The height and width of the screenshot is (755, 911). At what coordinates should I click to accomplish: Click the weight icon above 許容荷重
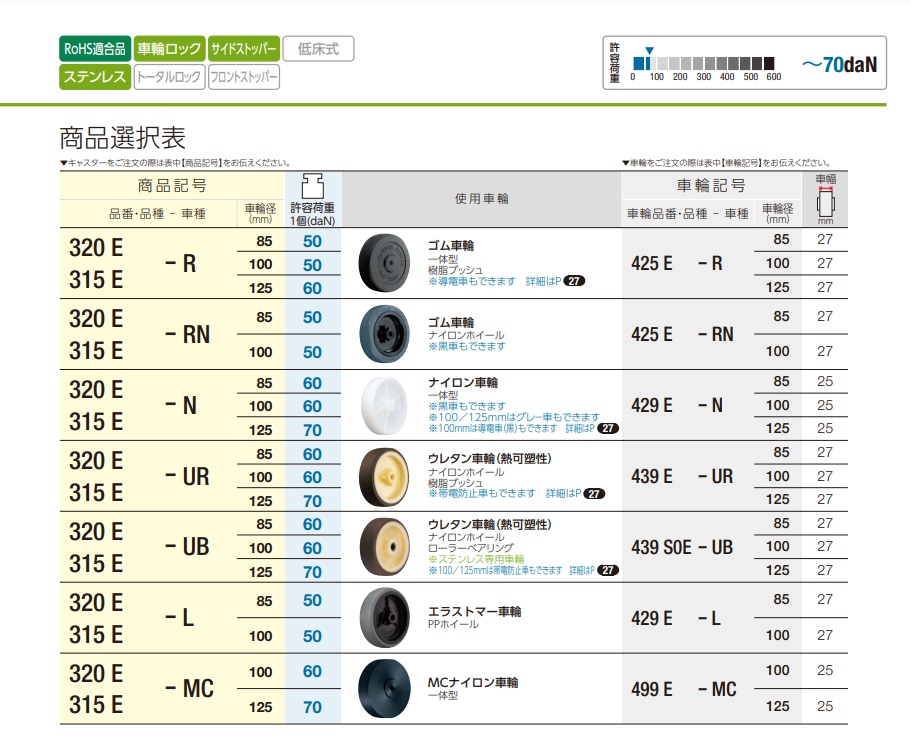click(313, 186)
